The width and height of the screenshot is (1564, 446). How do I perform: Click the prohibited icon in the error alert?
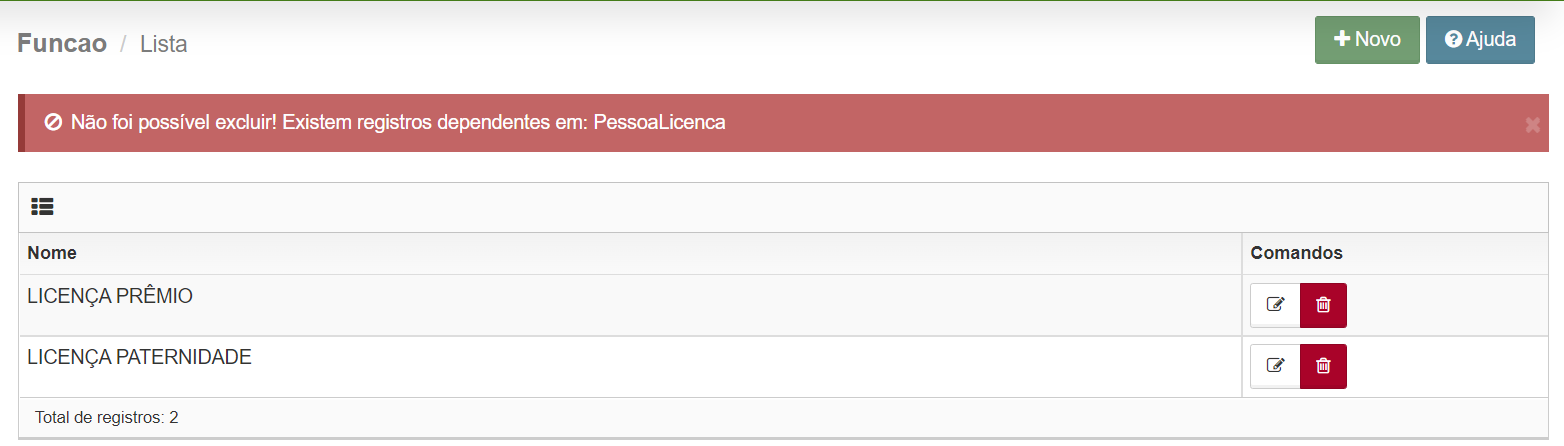coord(54,122)
